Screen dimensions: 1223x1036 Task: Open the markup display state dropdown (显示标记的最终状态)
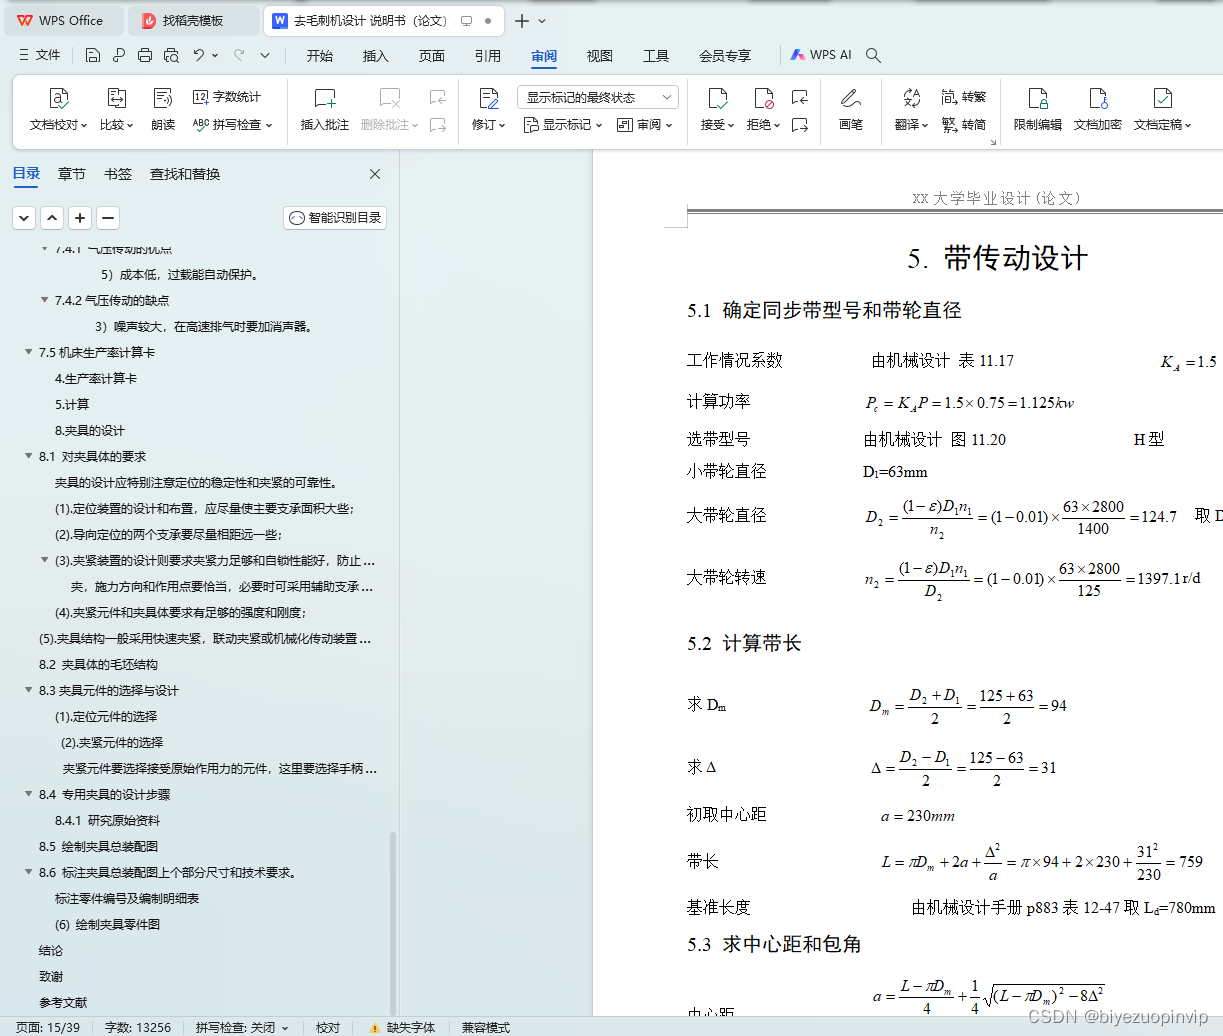(598, 97)
